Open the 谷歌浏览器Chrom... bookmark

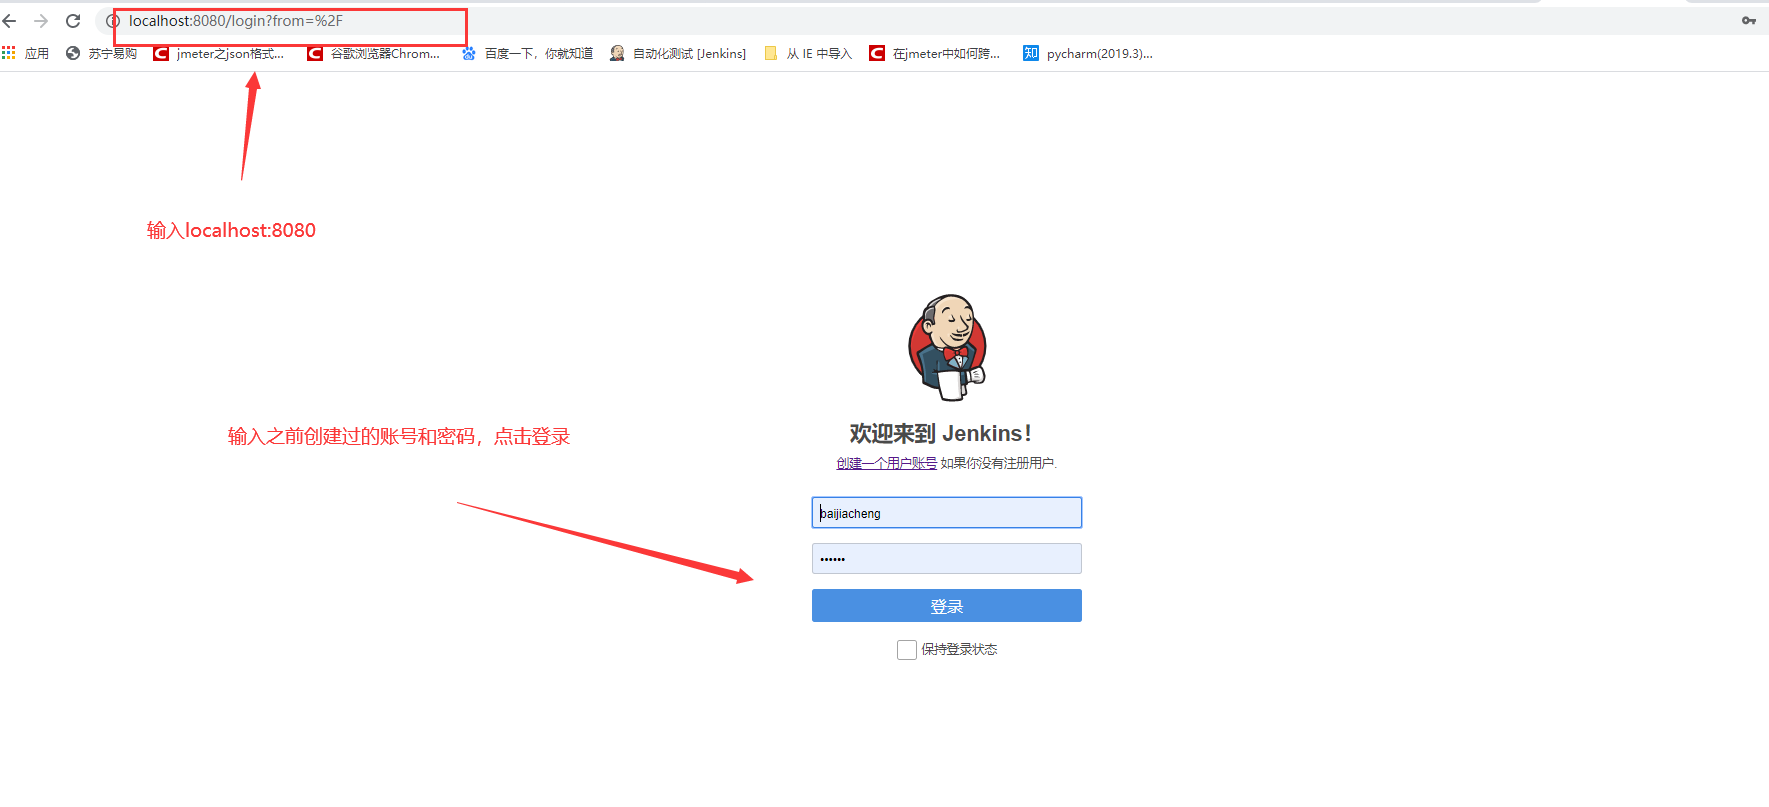click(x=374, y=54)
